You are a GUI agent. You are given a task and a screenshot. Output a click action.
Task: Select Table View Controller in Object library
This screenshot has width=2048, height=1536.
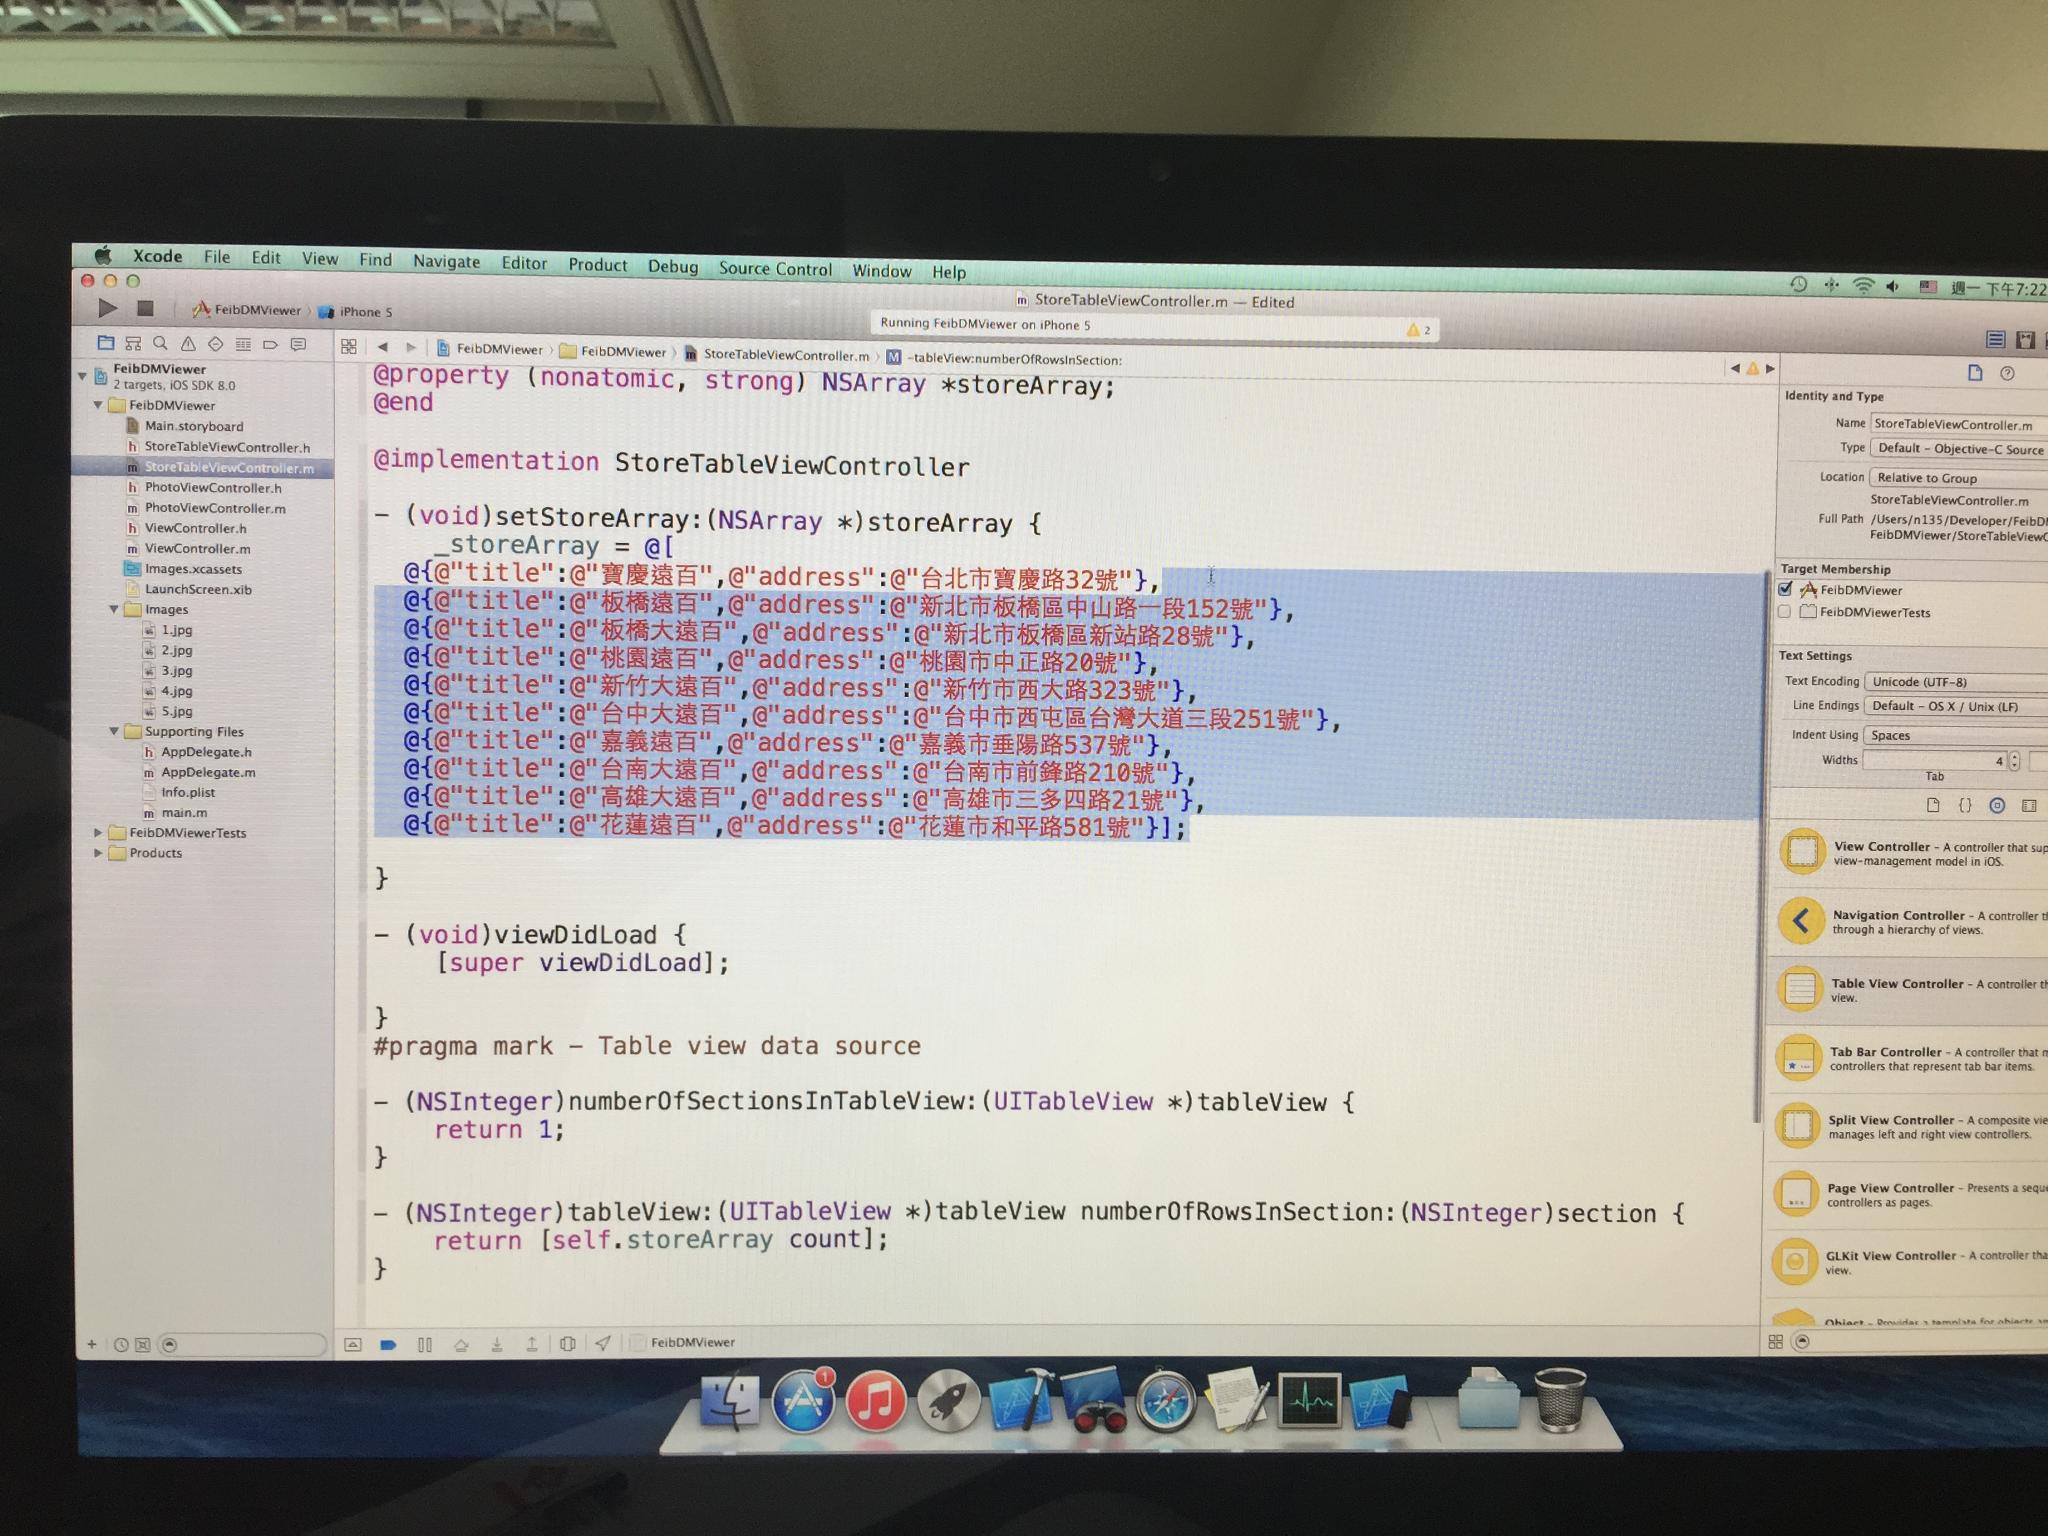point(1907,989)
